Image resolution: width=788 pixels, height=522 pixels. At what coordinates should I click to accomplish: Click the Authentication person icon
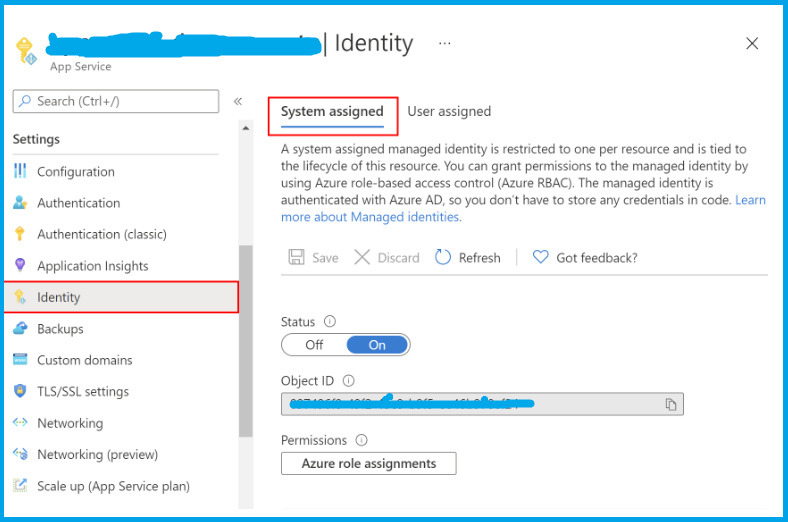coord(20,202)
